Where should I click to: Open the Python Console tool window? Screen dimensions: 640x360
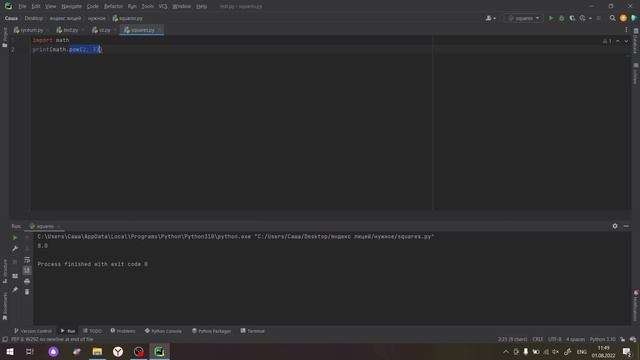coord(163,331)
